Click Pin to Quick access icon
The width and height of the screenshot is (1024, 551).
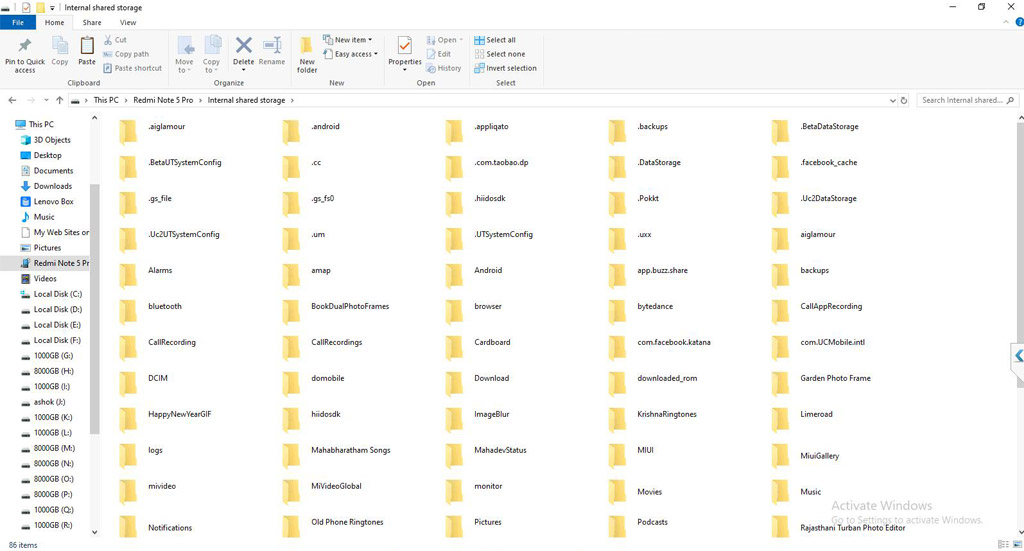pyautogui.click(x=25, y=46)
